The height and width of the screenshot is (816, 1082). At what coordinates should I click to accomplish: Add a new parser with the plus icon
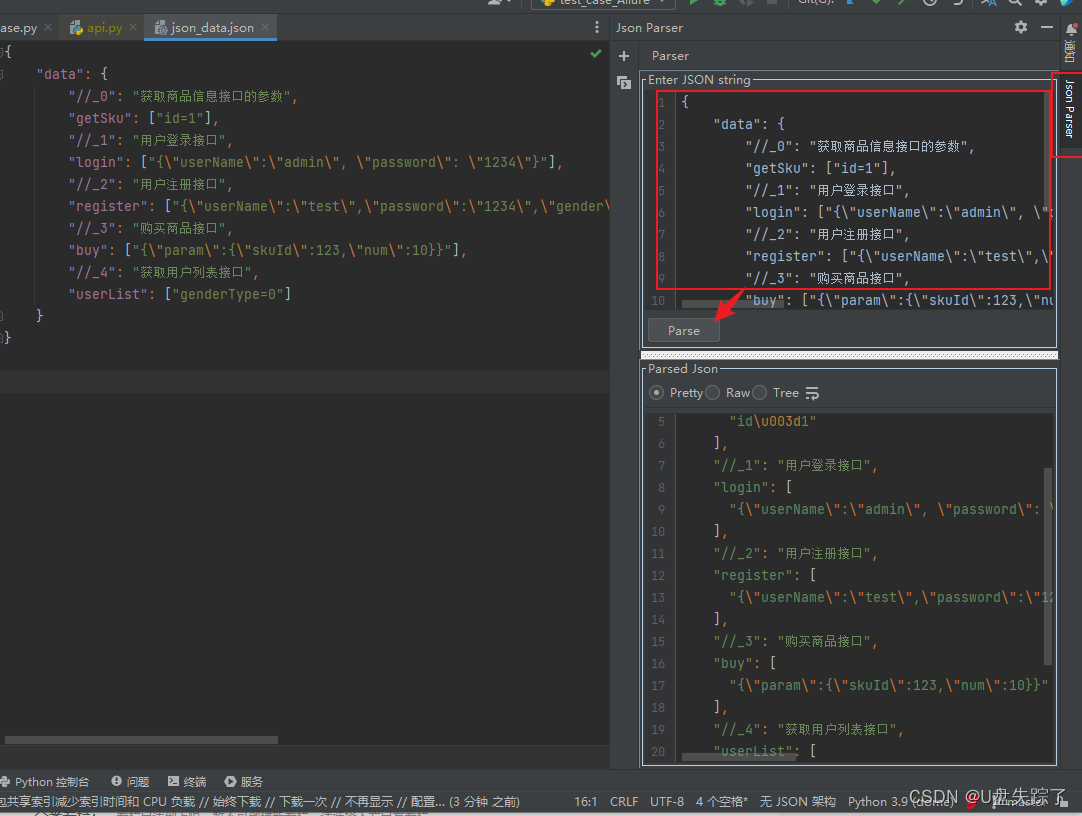click(x=624, y=55)
